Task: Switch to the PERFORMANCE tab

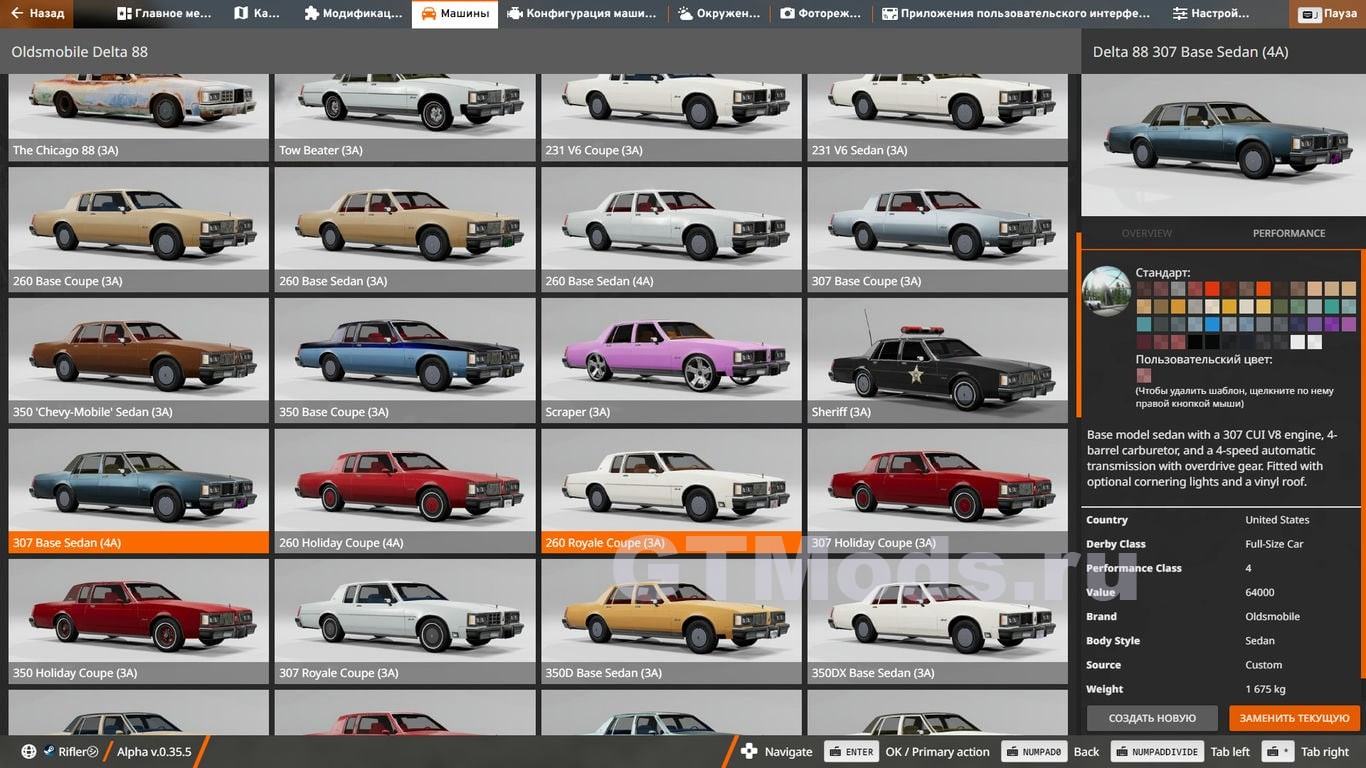Action: coord(1289,233)
